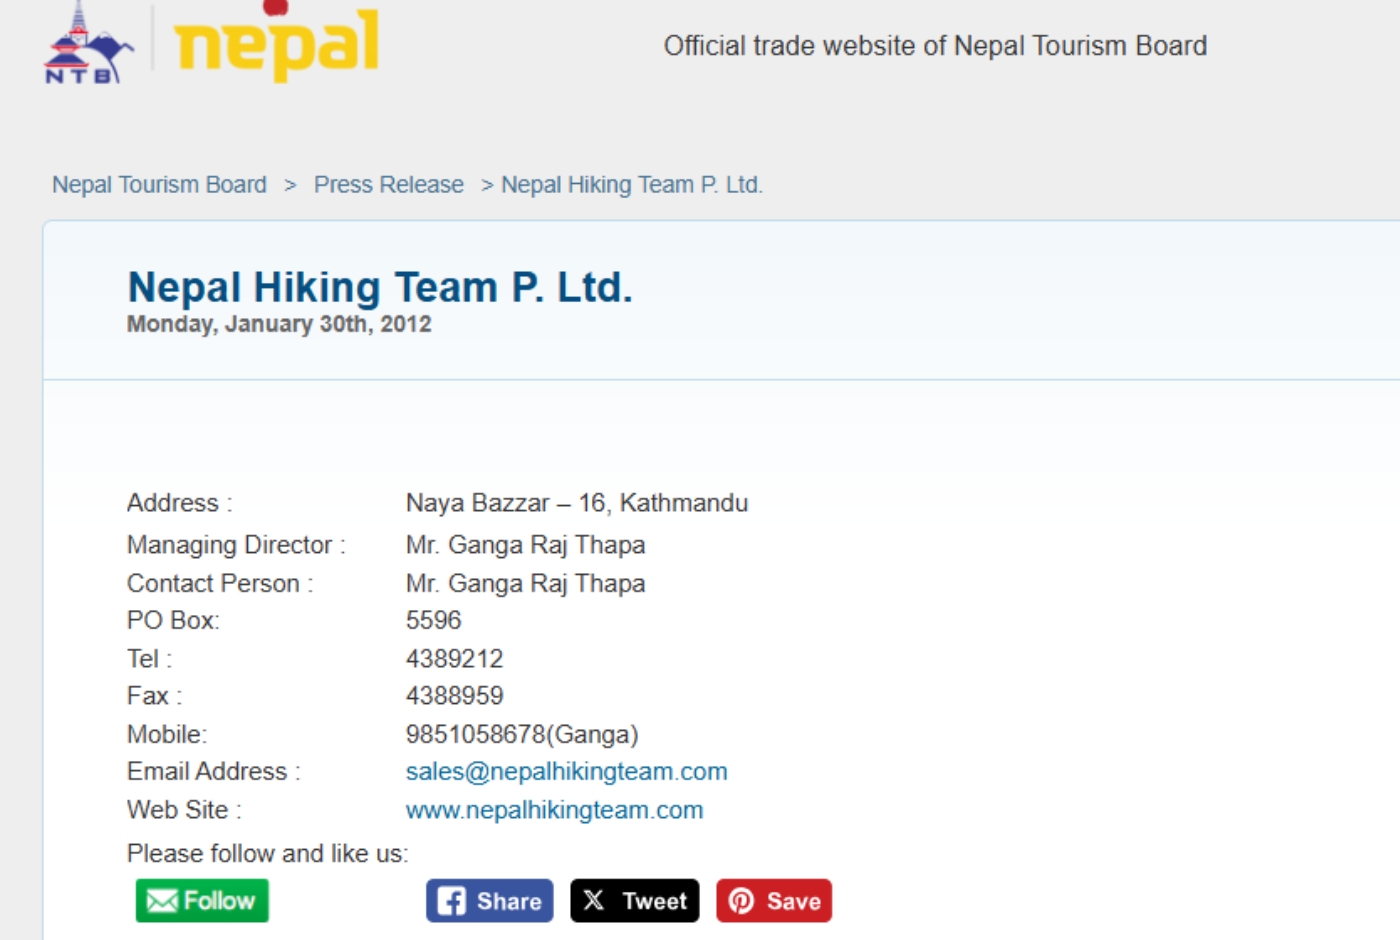This screenshot has height=940, width=1400.
Task: Click the PO Box label
Action: 173,620
